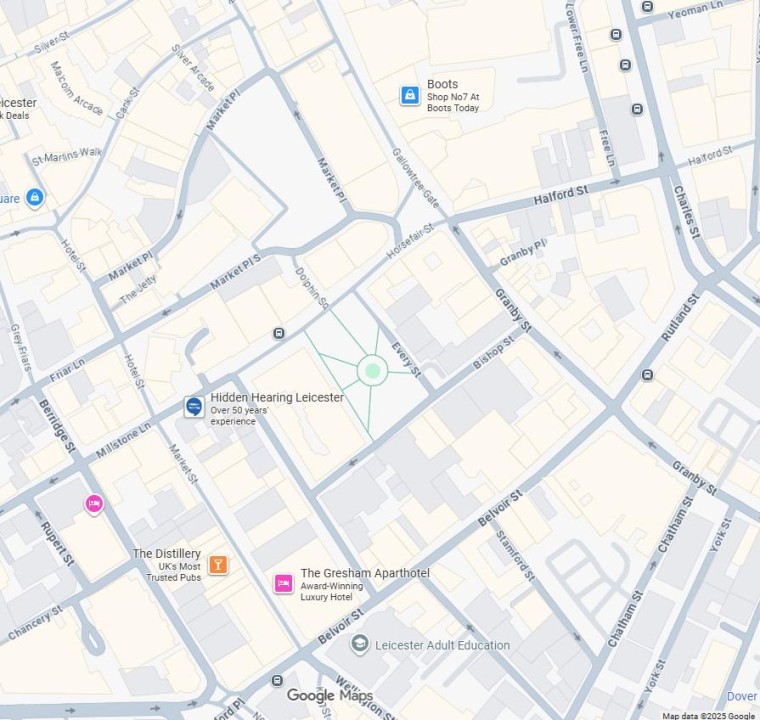Viewport: 760px width, 720px height.
Task: Click the bus stop icon on Rutland St
Action: 647,375
